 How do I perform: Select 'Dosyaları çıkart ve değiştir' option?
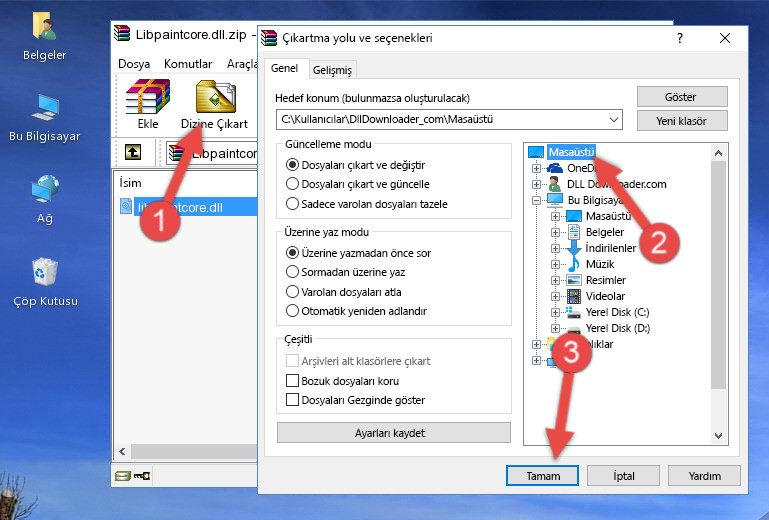coord(292,165)
